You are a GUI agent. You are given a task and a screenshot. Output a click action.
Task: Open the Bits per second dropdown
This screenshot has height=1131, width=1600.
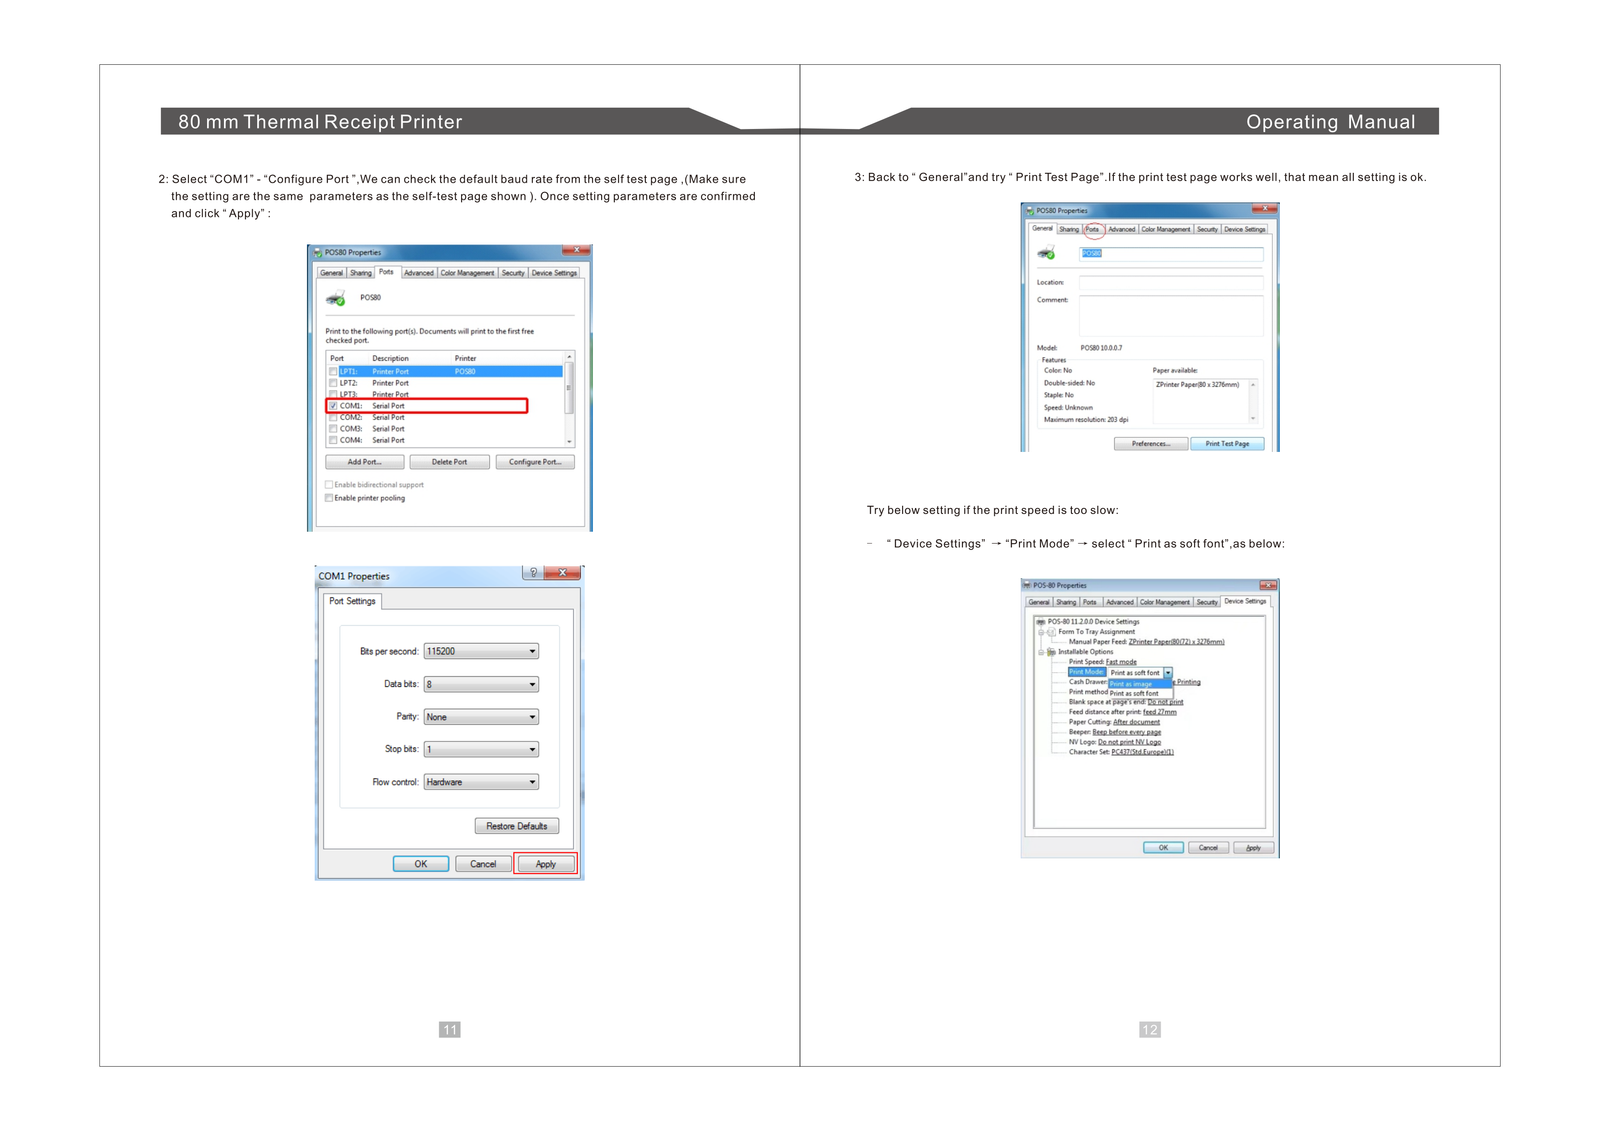point(532,651)
